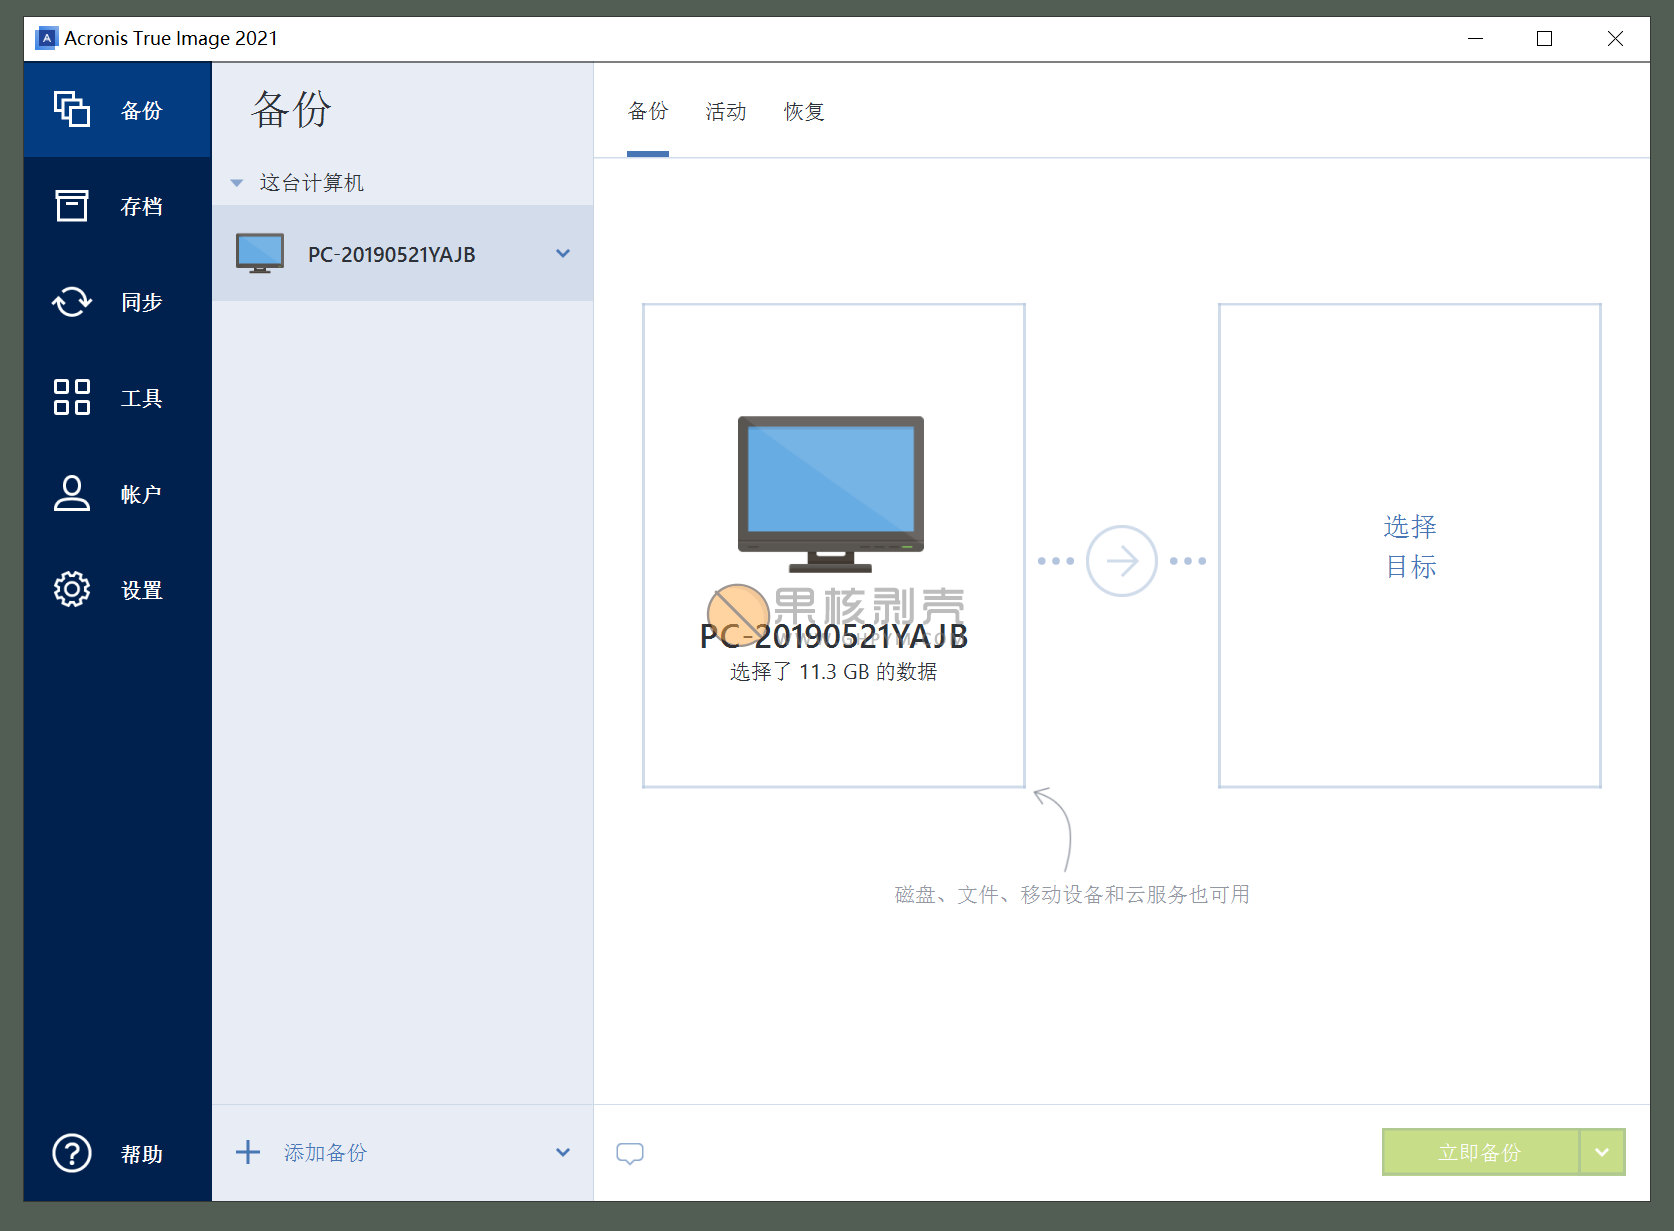The width and height of the screenshot is (1674, 1231).
Task: Click the hint 磁盘、文件、移动设备和云服务也可用
Action: pyautogui.click(x=1072, y=895)
